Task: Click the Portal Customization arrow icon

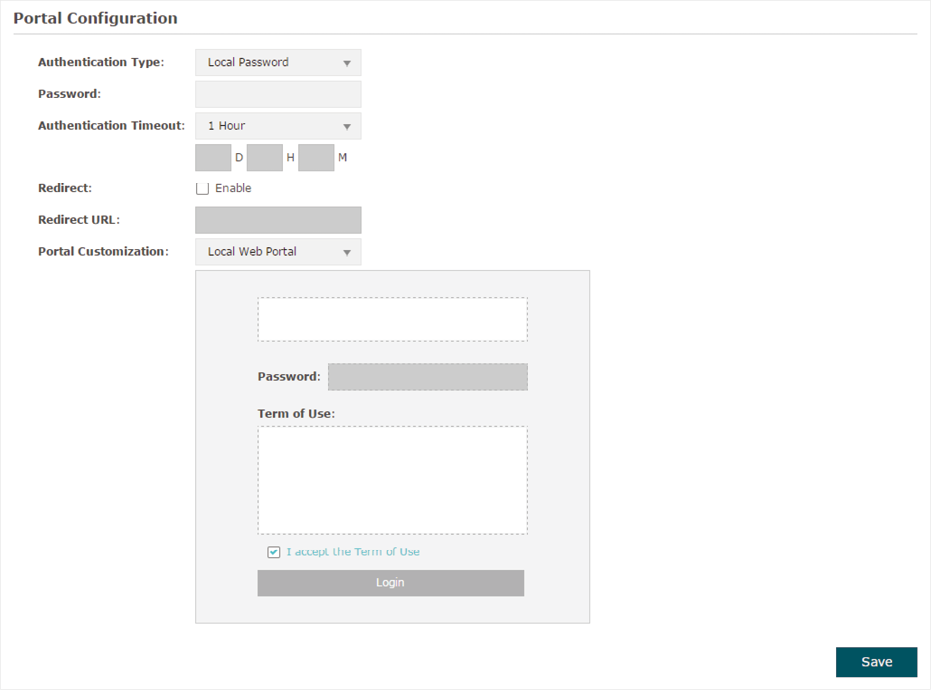Action: 347,252
